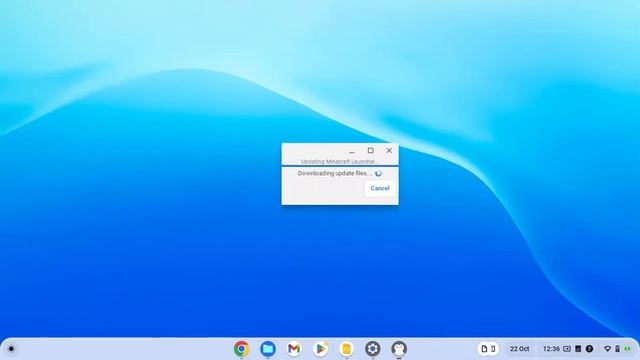Click the help question mark tray icon
640x360 pixels.
click(589, 349)
